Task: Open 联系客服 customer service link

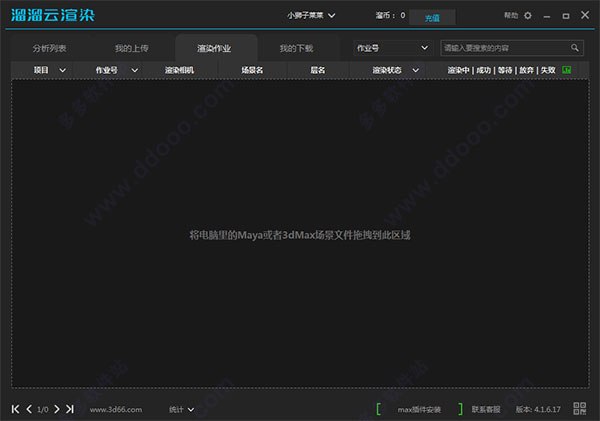Action: coord(486,410)
